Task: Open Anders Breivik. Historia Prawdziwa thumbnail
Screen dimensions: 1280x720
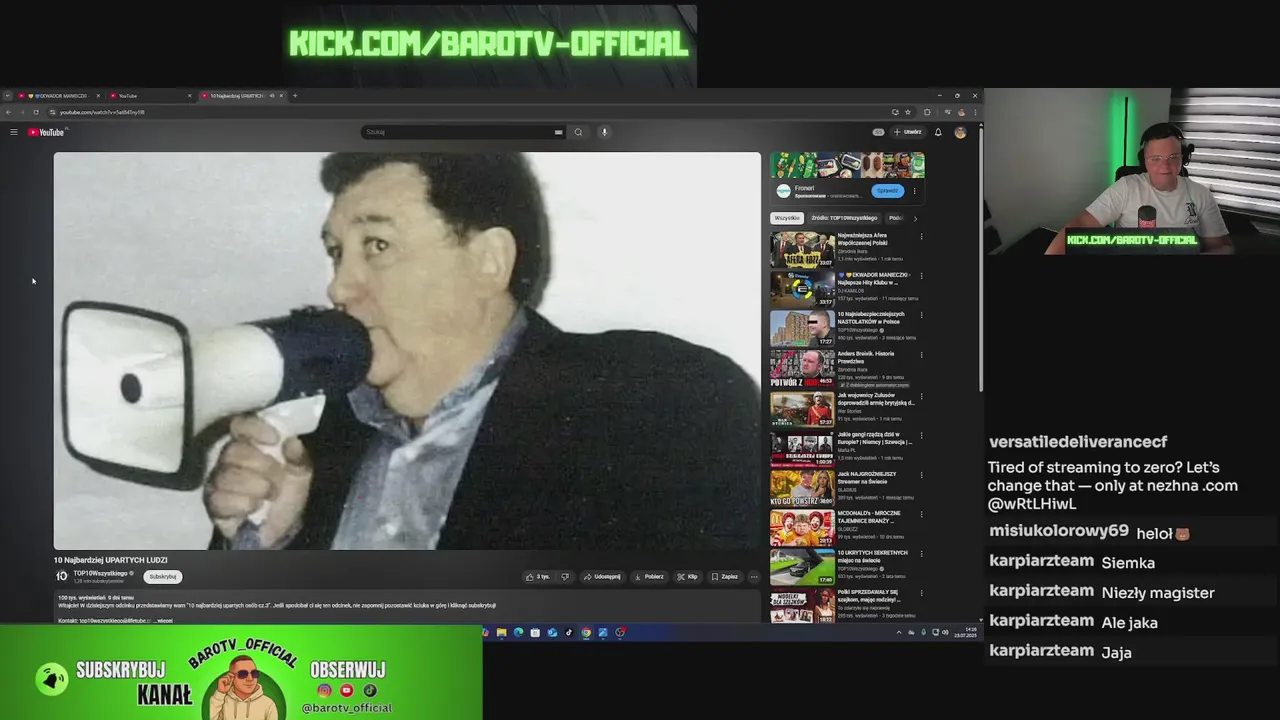Action: point(802,368)
